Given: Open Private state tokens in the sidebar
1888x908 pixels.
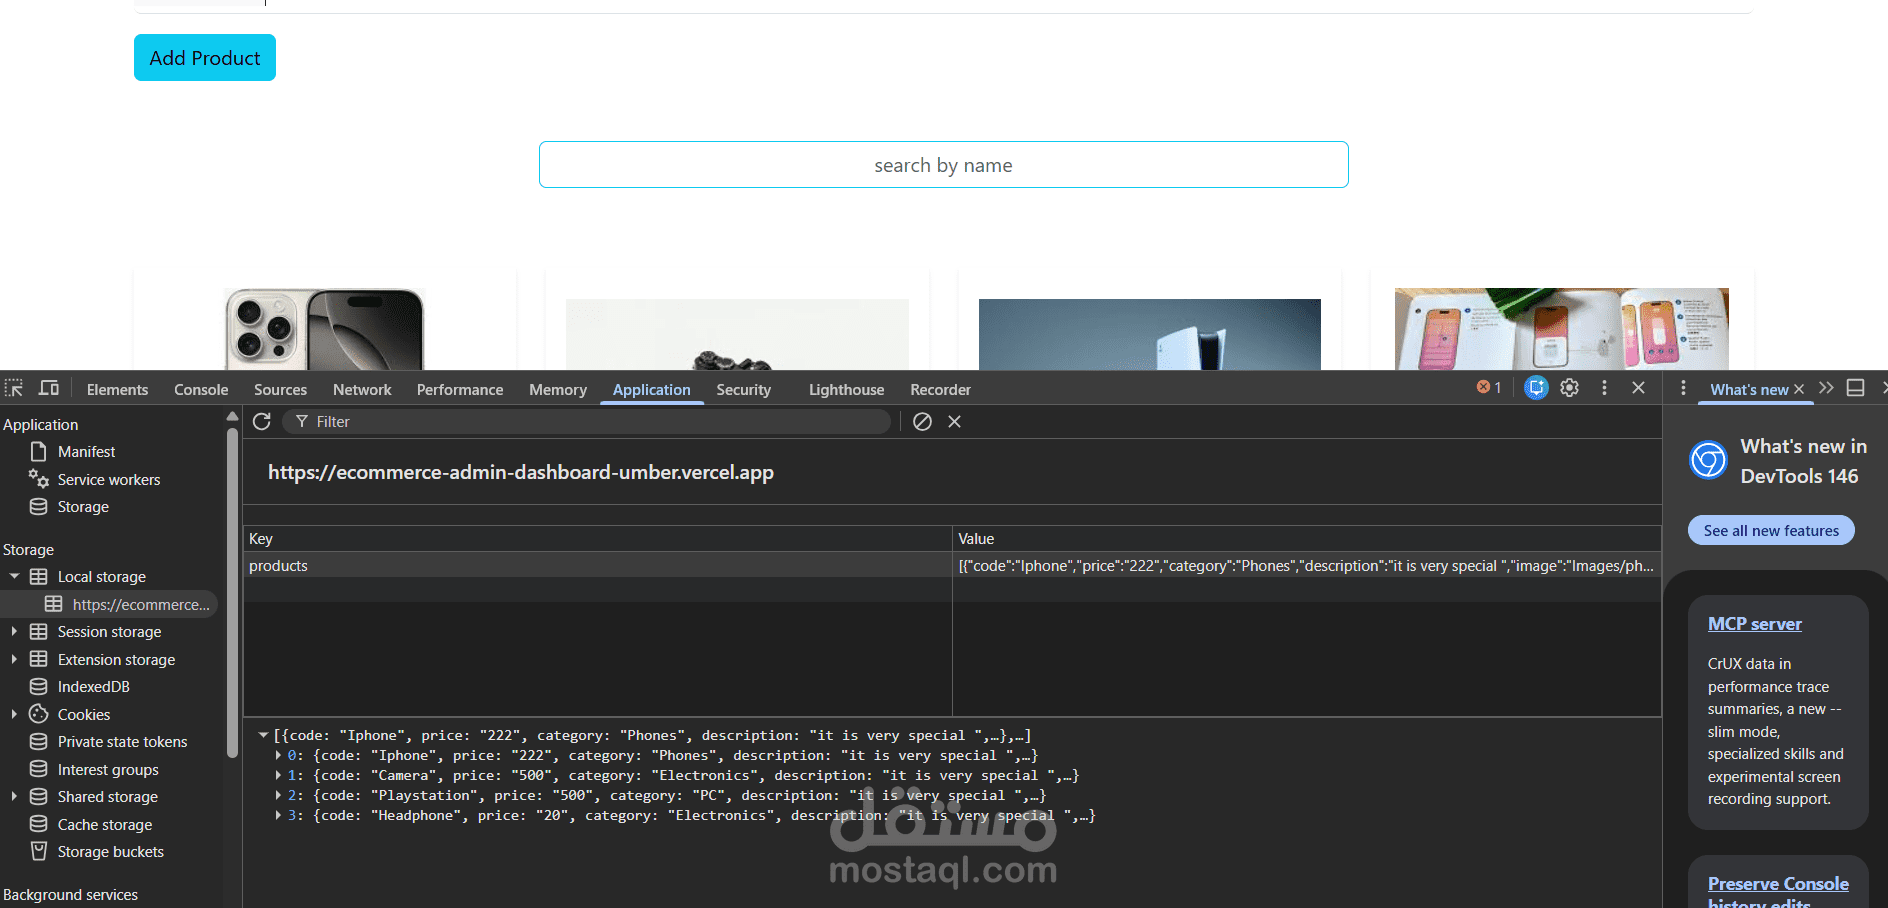Looking at the screenshot, I should tap(122, 742).
